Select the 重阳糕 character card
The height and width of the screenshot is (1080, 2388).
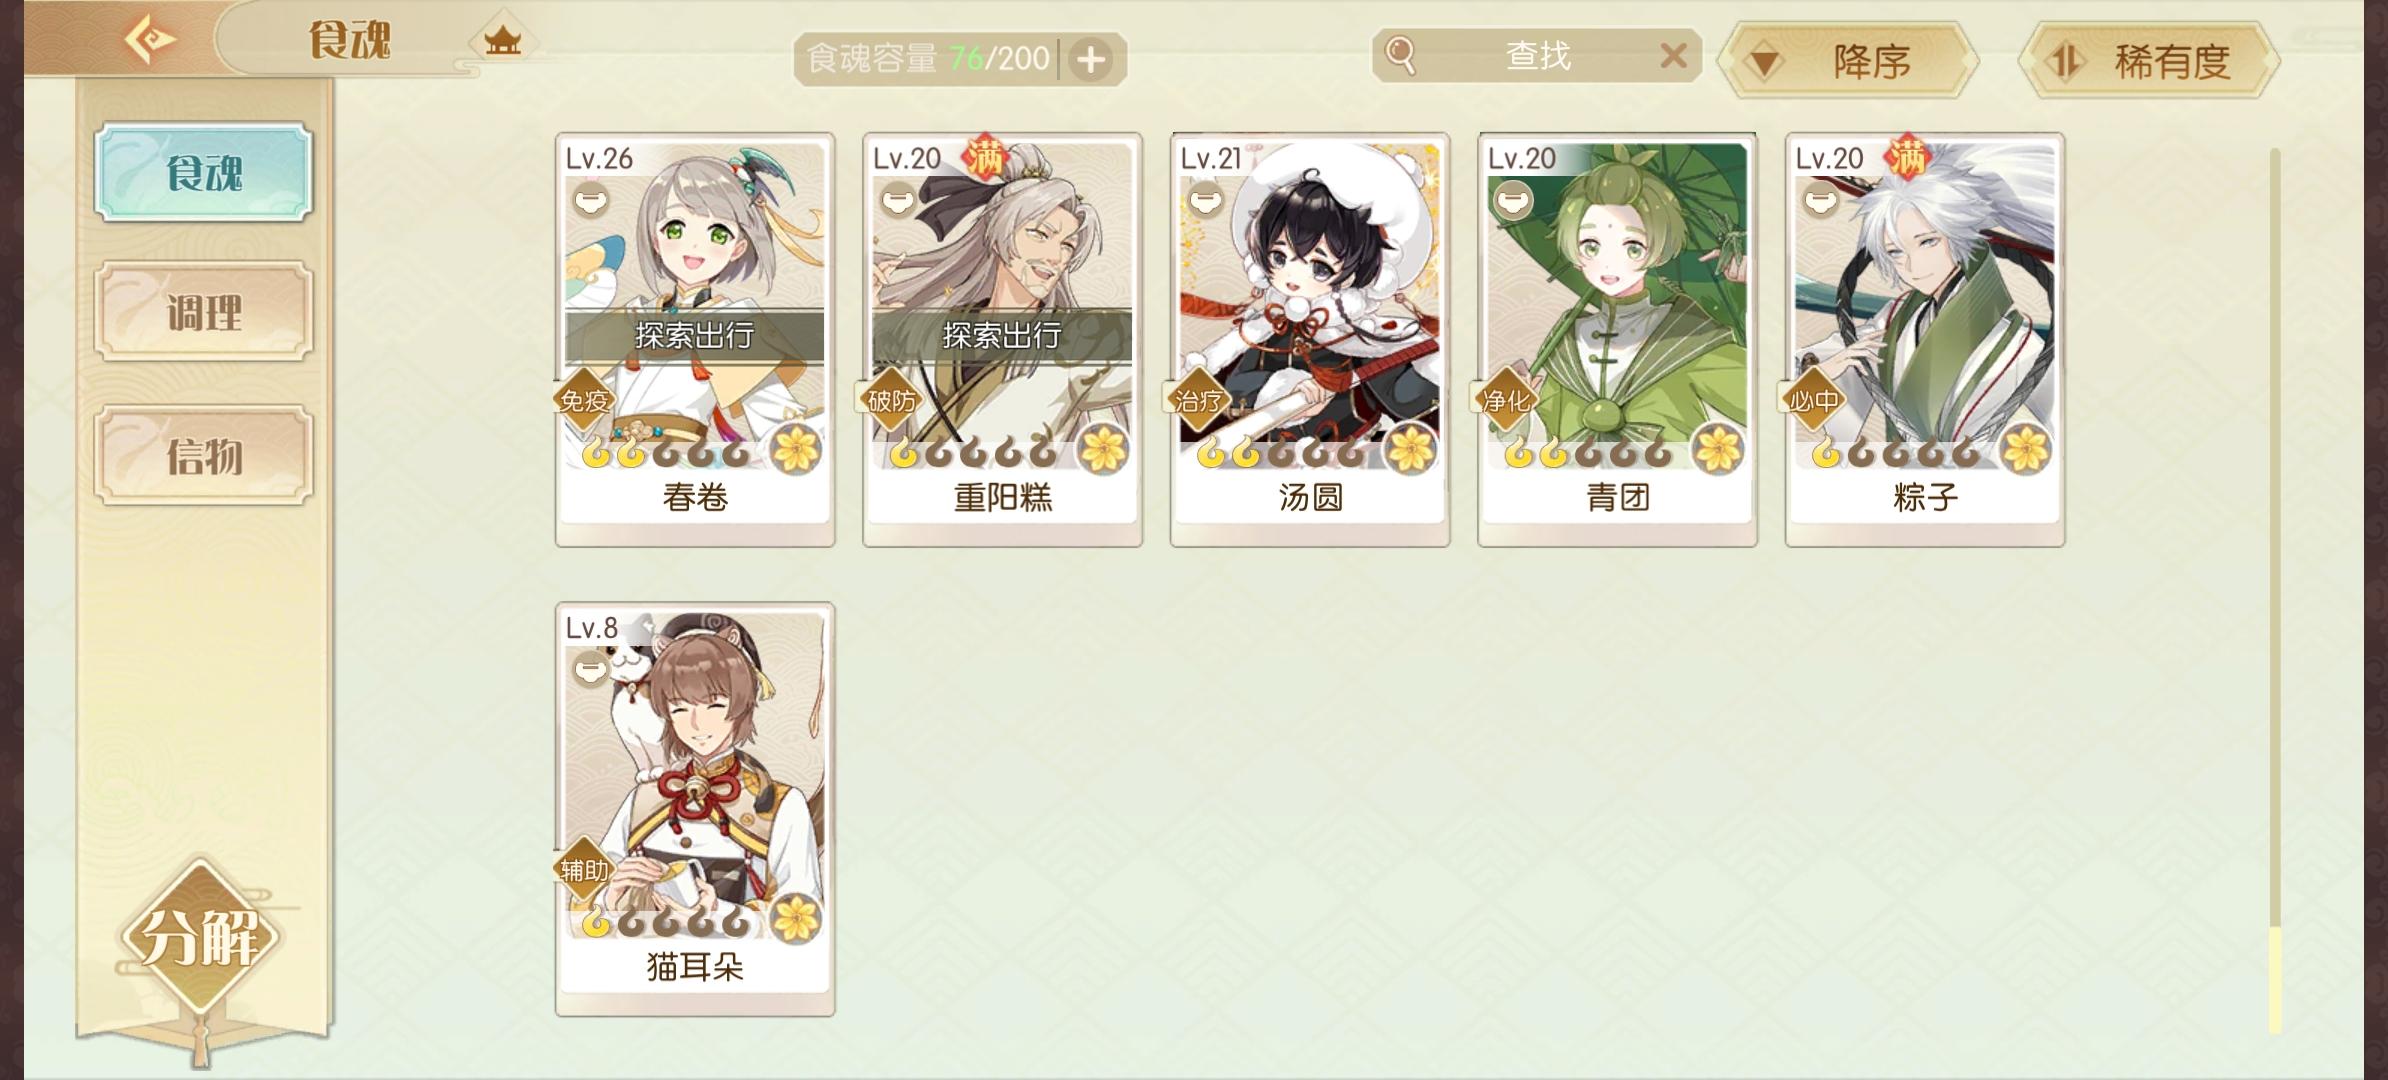[1002, 339]
